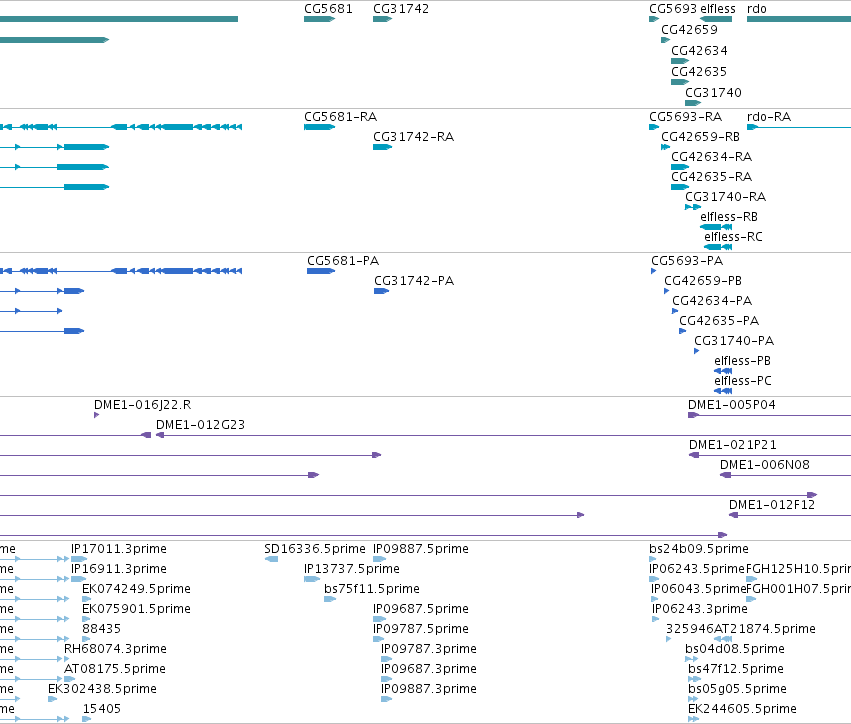
Task: Select EST AT08175.5prime
Action: click(115, 670)
